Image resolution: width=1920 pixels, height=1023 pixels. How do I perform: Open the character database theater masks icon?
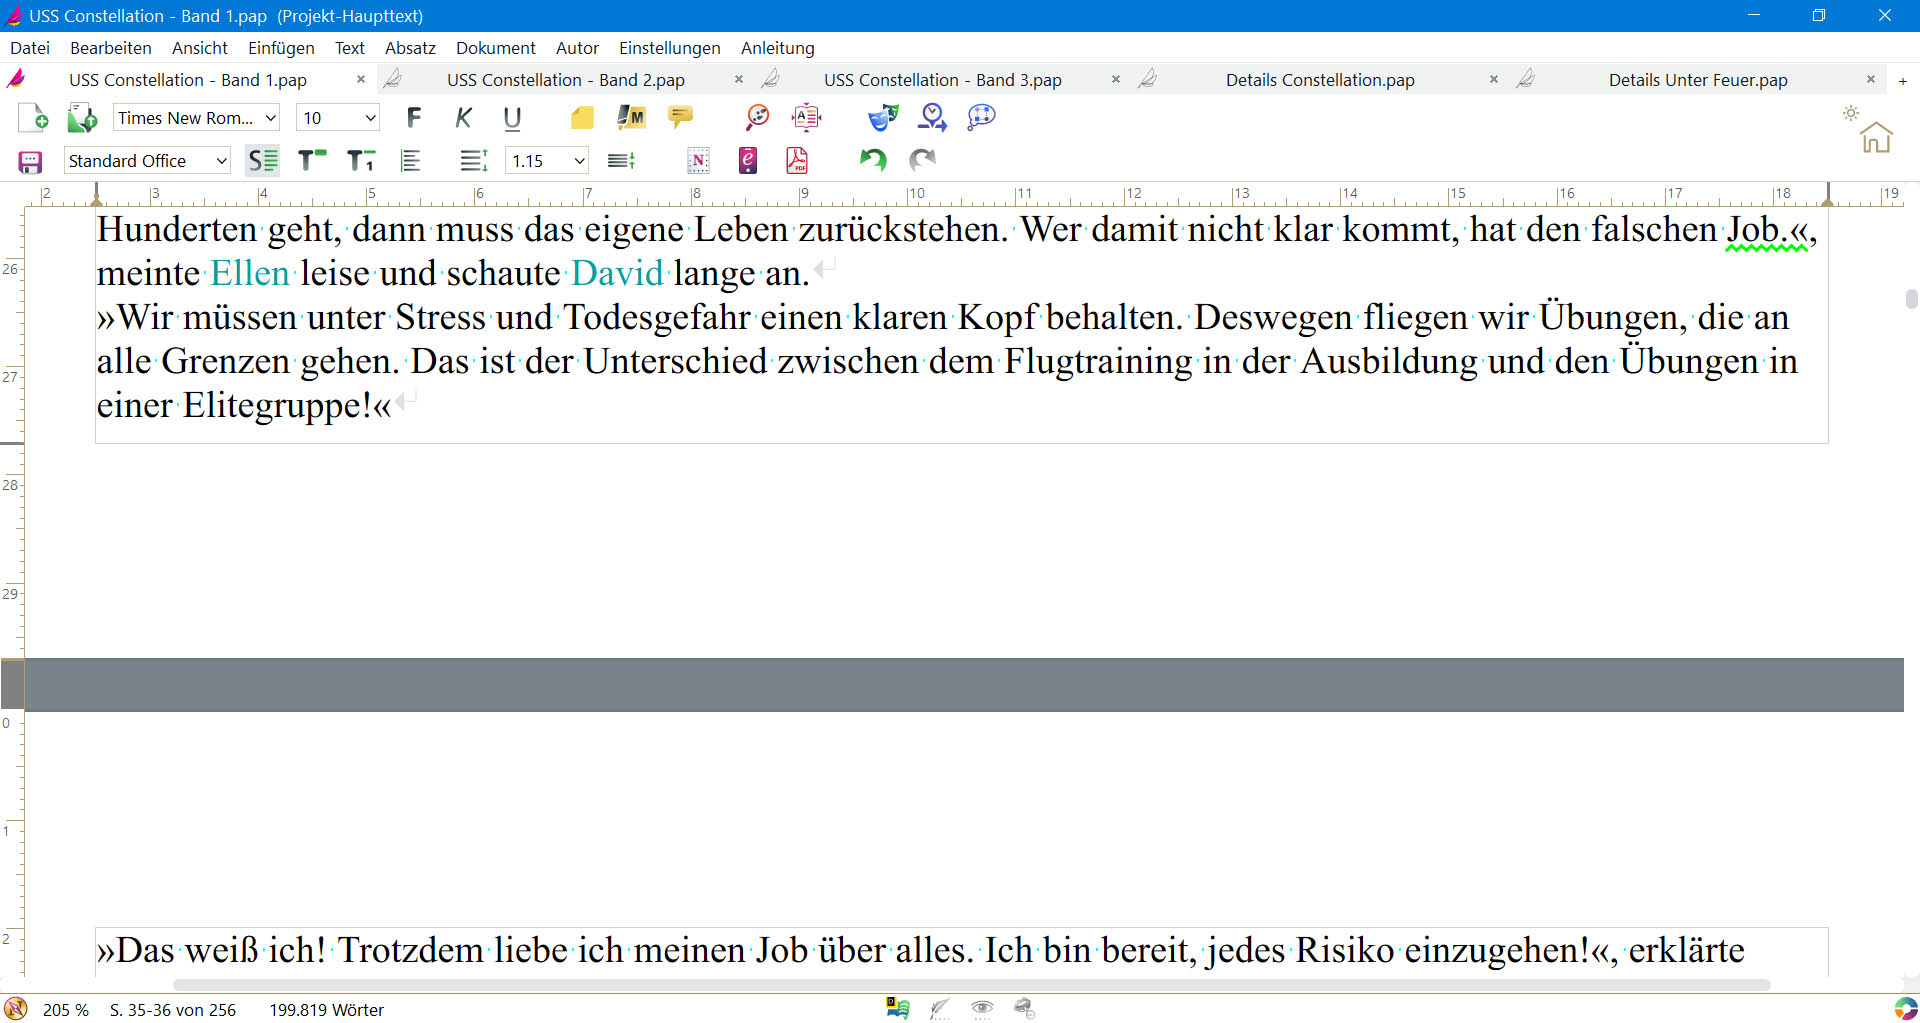point(883,118)
